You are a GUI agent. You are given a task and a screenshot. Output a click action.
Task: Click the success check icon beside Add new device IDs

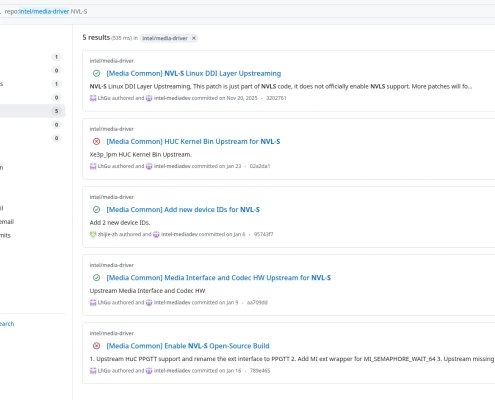pyautogui.click(x=96, y=209)
